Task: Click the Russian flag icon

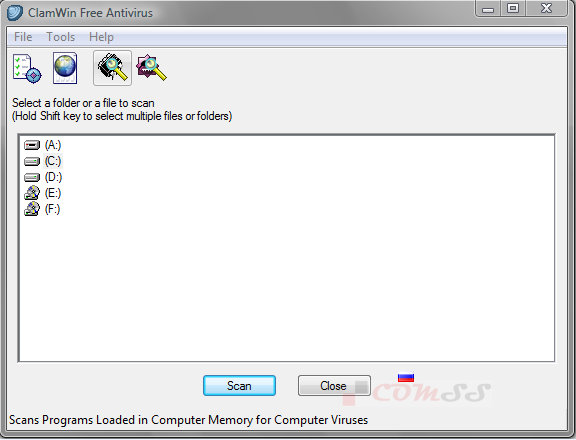Action: (x=406, y=378)
